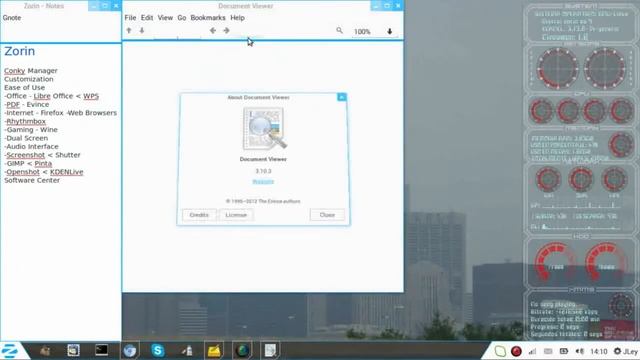Click the battery icon in system tray
The width and height of the screenshot is (640, 360).
point(564,351)
